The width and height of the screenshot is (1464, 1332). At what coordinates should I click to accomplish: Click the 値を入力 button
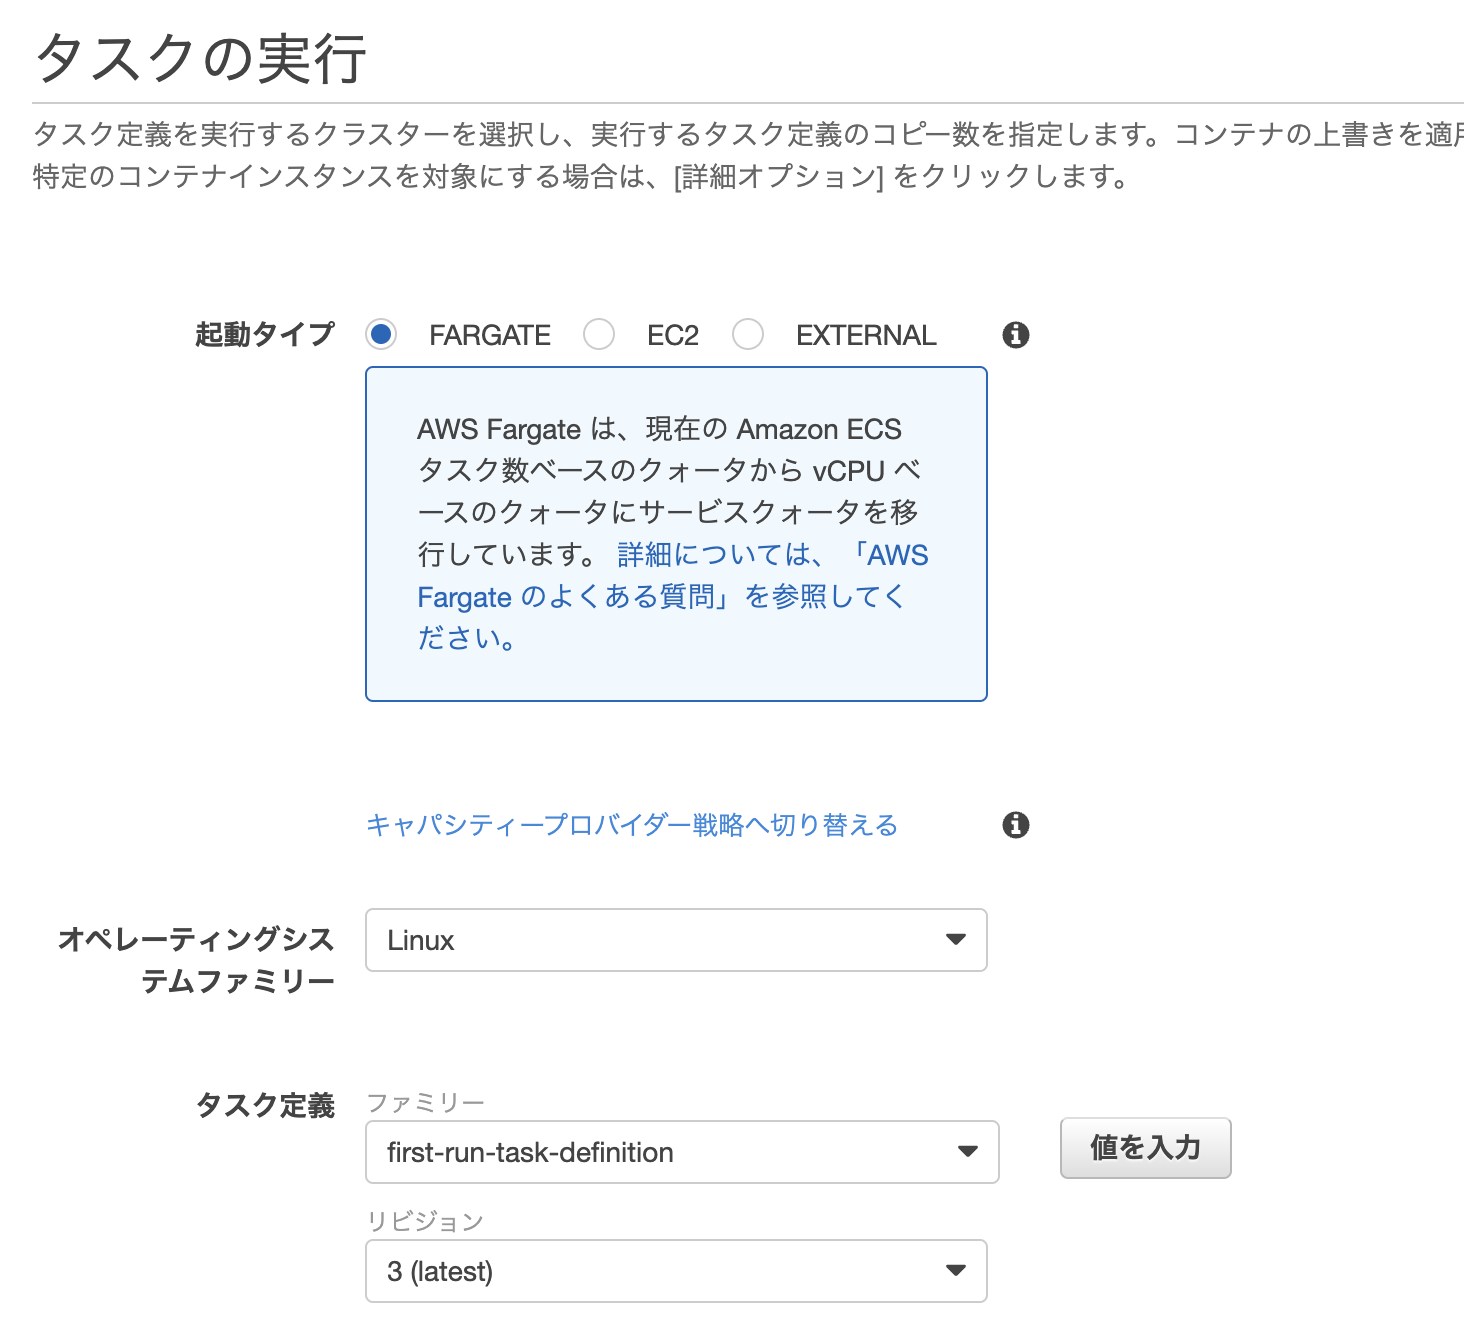tap(1145, 1148)
